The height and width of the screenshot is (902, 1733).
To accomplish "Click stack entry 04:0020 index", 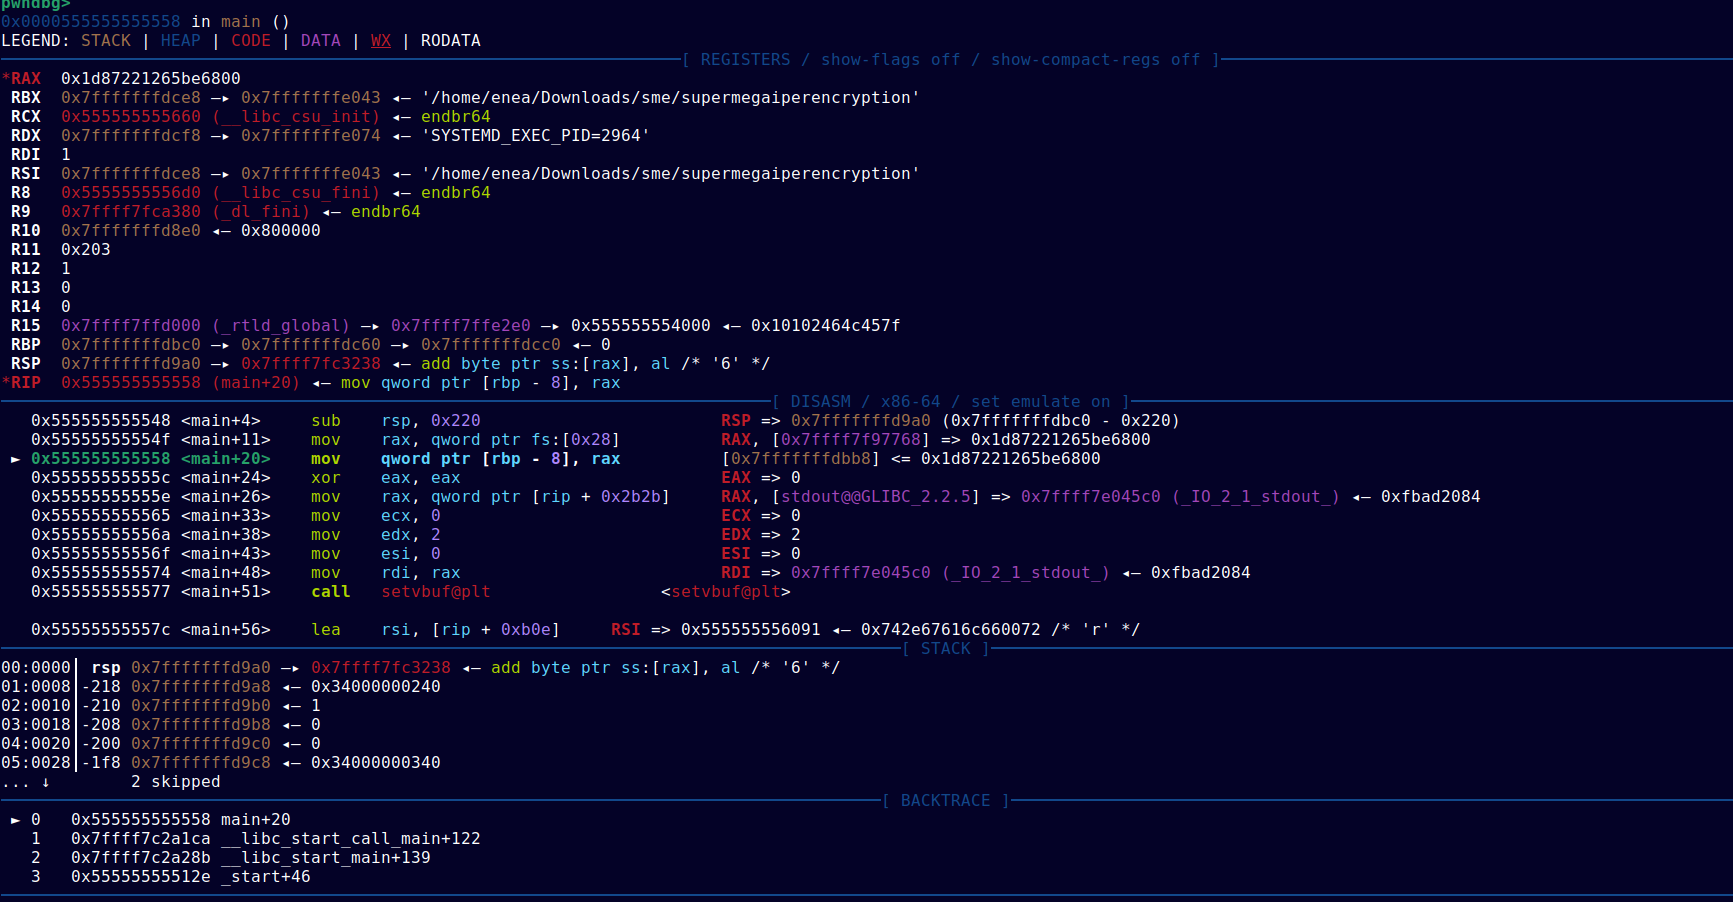I will click(x=36, y=743).
